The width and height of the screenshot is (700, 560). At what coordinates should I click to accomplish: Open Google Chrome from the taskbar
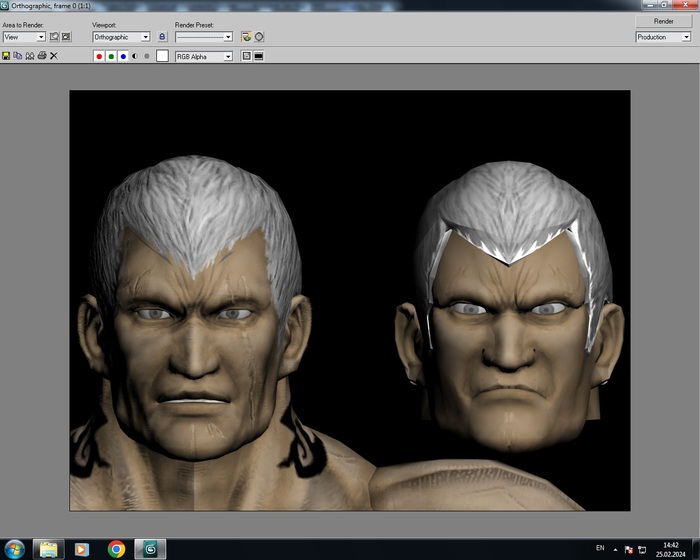click(x=117, y=549)
